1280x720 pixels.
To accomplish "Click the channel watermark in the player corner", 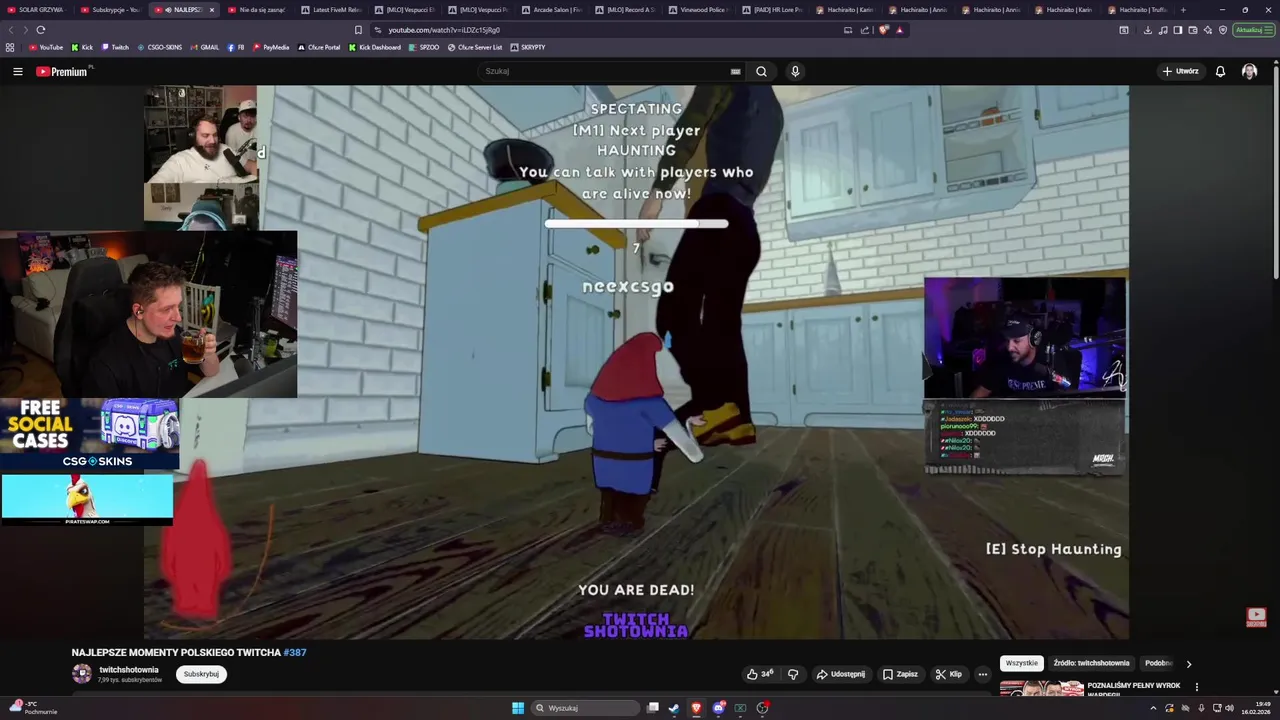I will [x=1256, y=617].
